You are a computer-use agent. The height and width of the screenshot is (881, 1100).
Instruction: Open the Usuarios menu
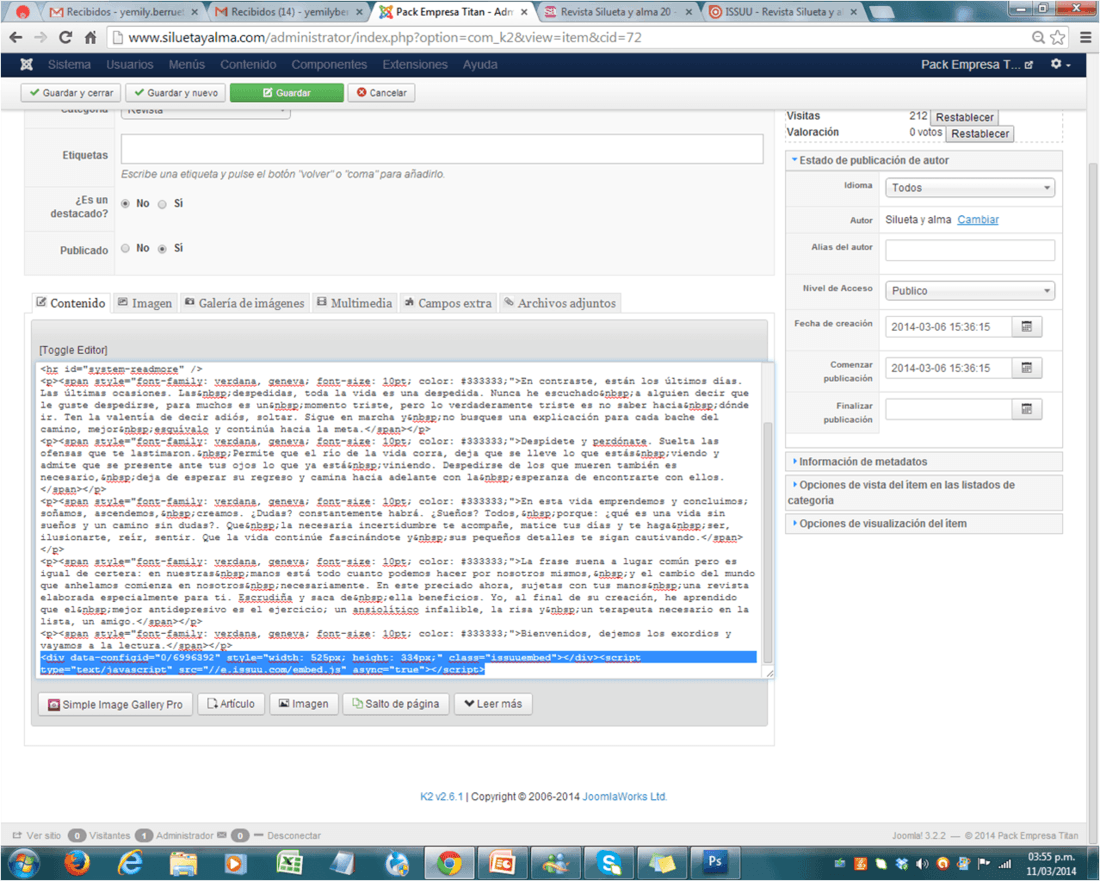pos(130,65)
